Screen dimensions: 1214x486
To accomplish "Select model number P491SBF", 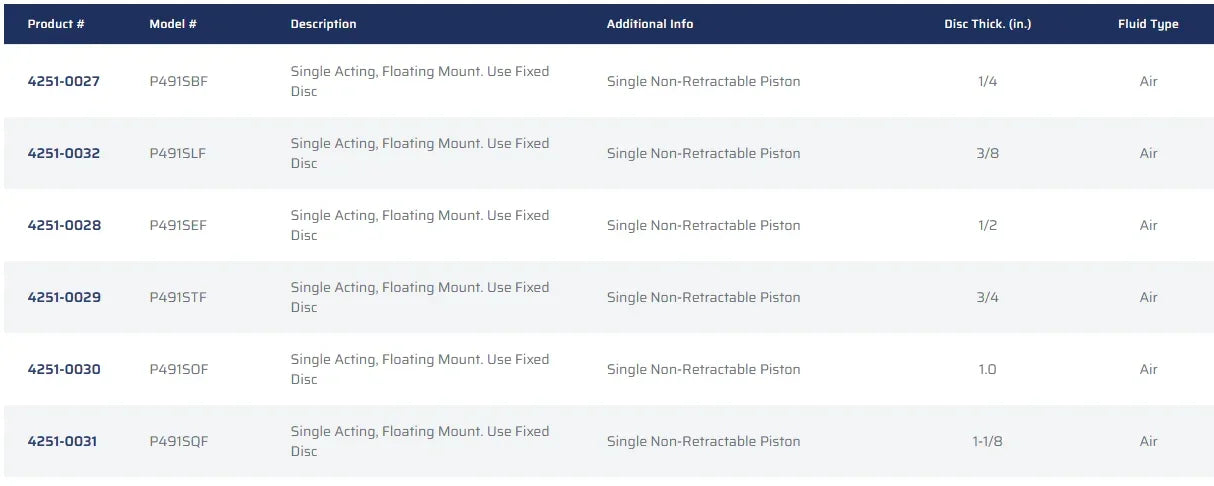I will point(179,81).
